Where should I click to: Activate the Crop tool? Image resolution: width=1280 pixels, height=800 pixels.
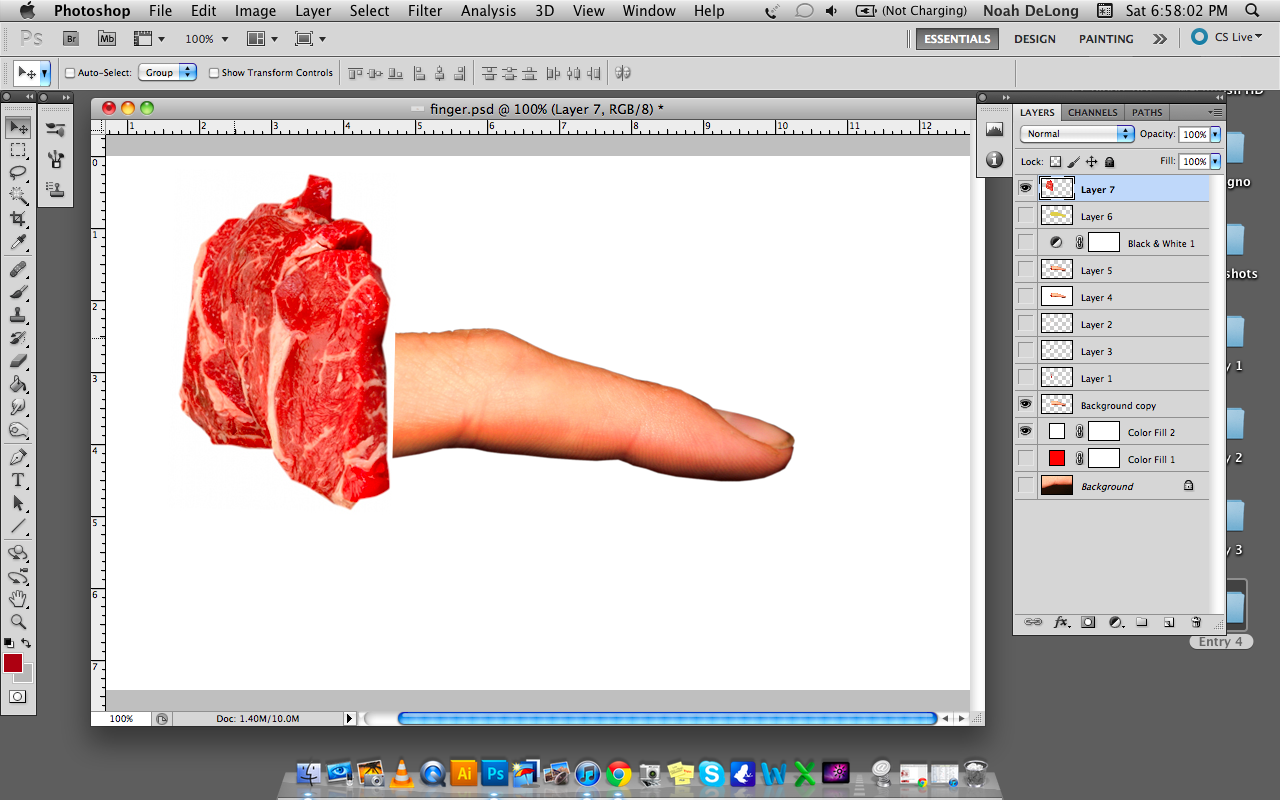(18, 219)
